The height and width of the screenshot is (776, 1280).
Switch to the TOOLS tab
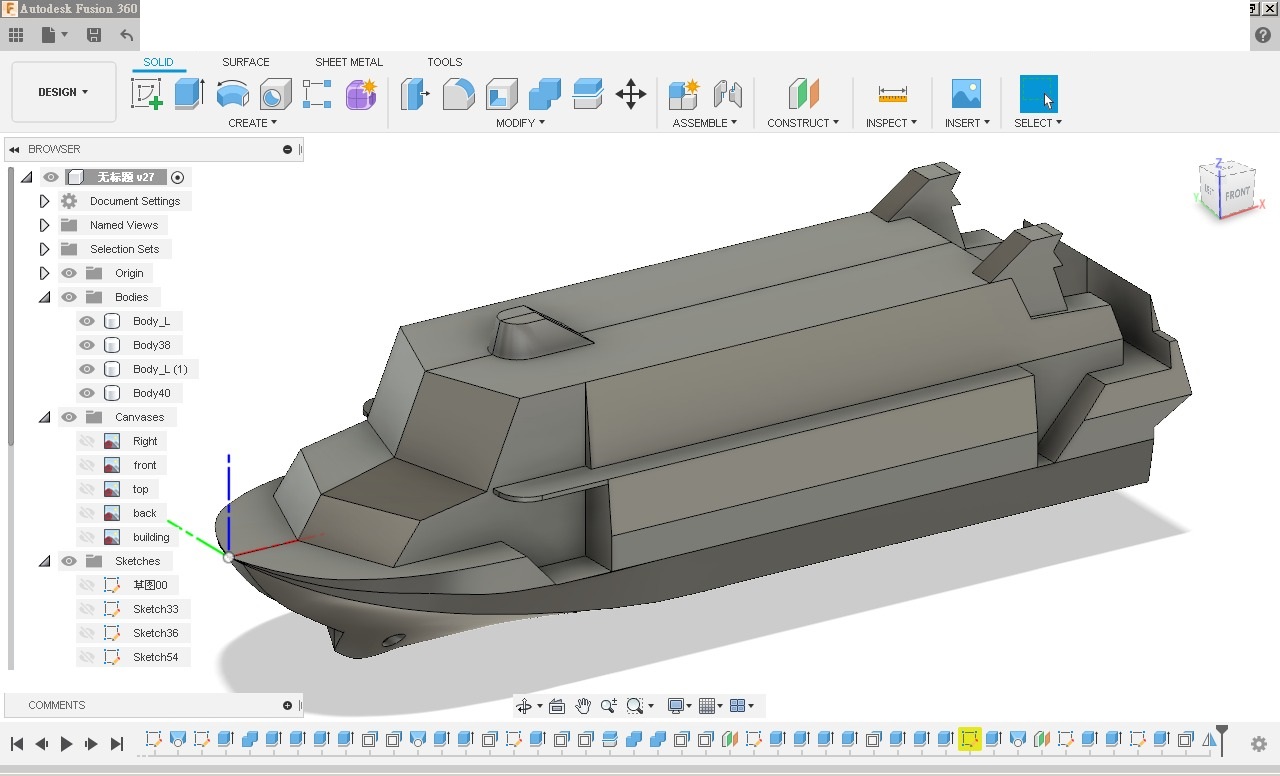[x=445, y=62]
